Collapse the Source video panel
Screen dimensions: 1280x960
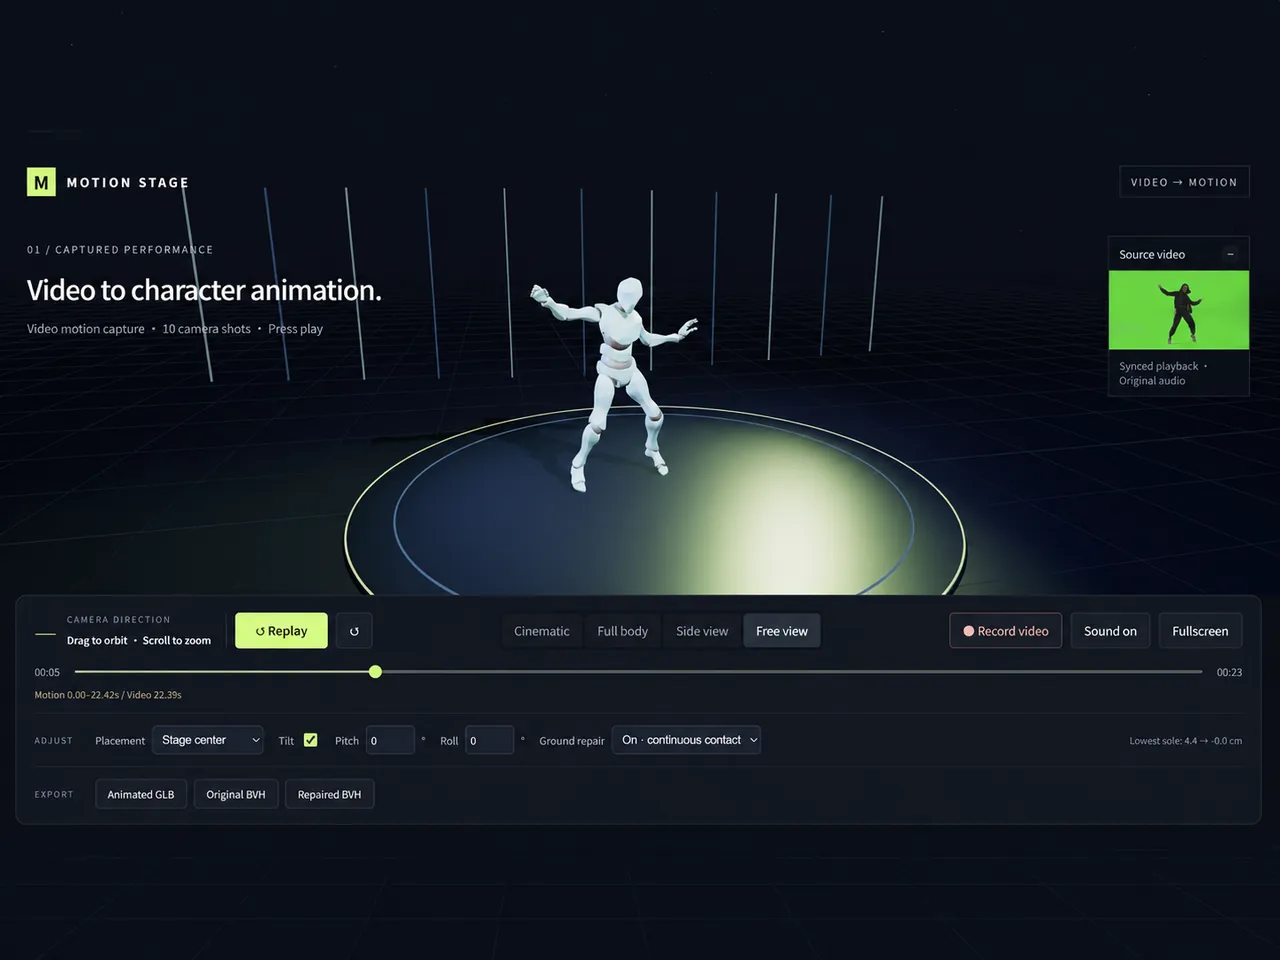(1230, 254)
